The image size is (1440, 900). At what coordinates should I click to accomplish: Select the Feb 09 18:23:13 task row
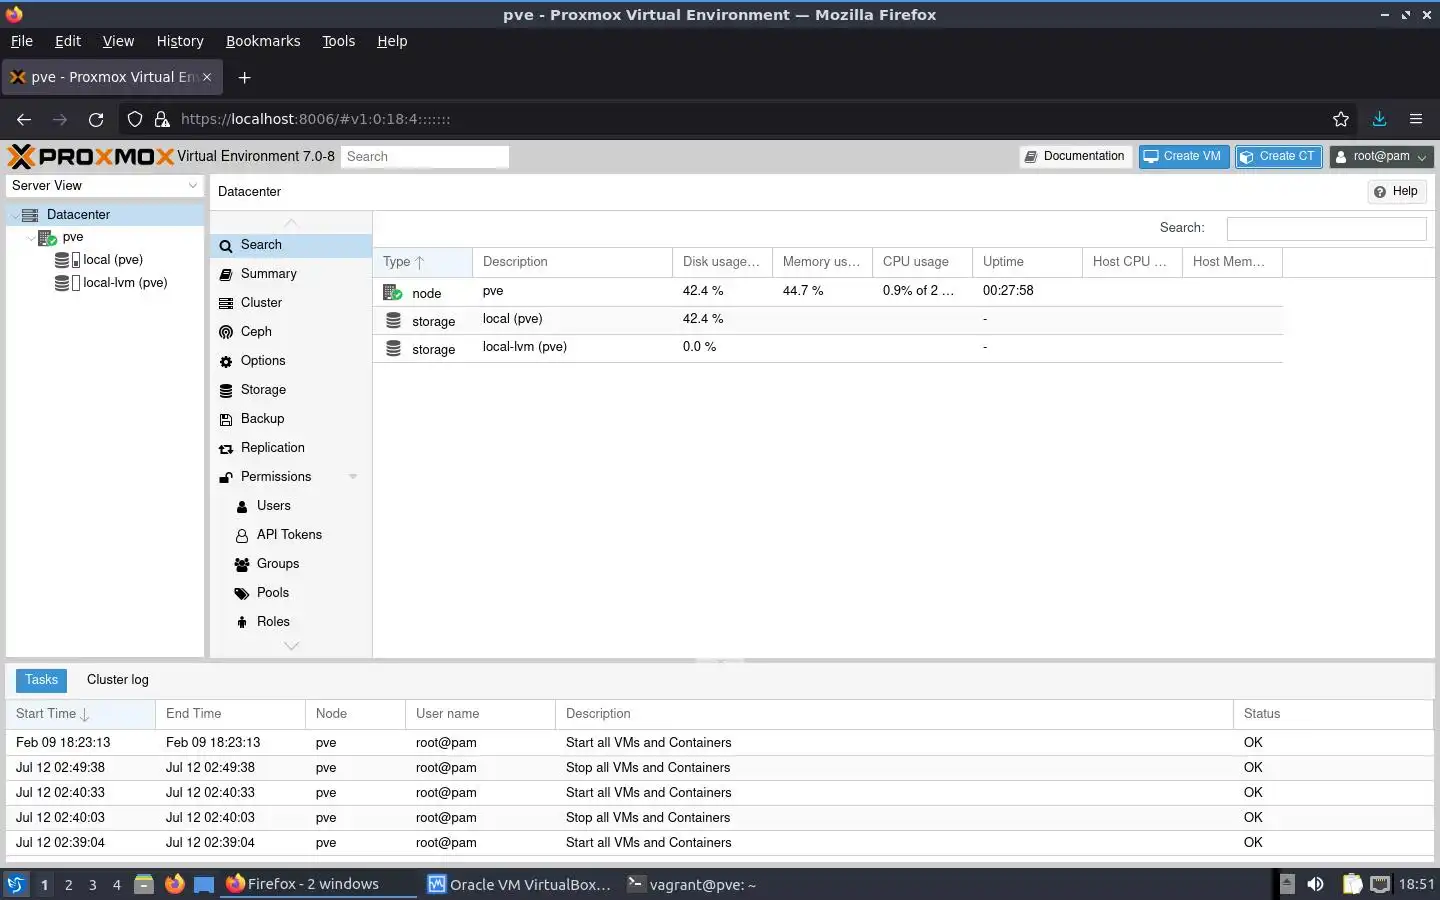720,743
